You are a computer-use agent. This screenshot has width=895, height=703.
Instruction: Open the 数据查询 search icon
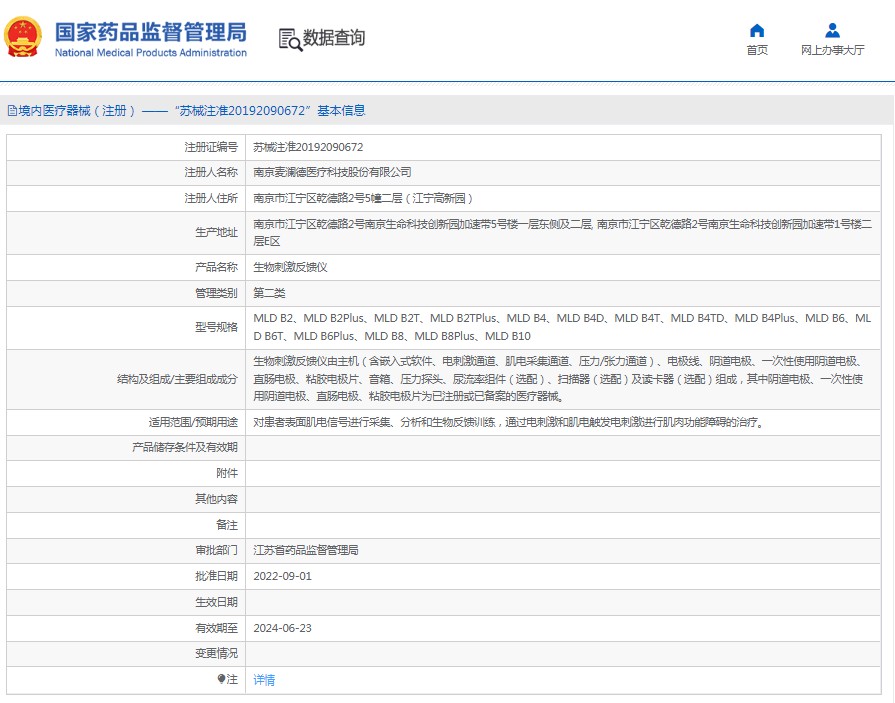(290, 39)
